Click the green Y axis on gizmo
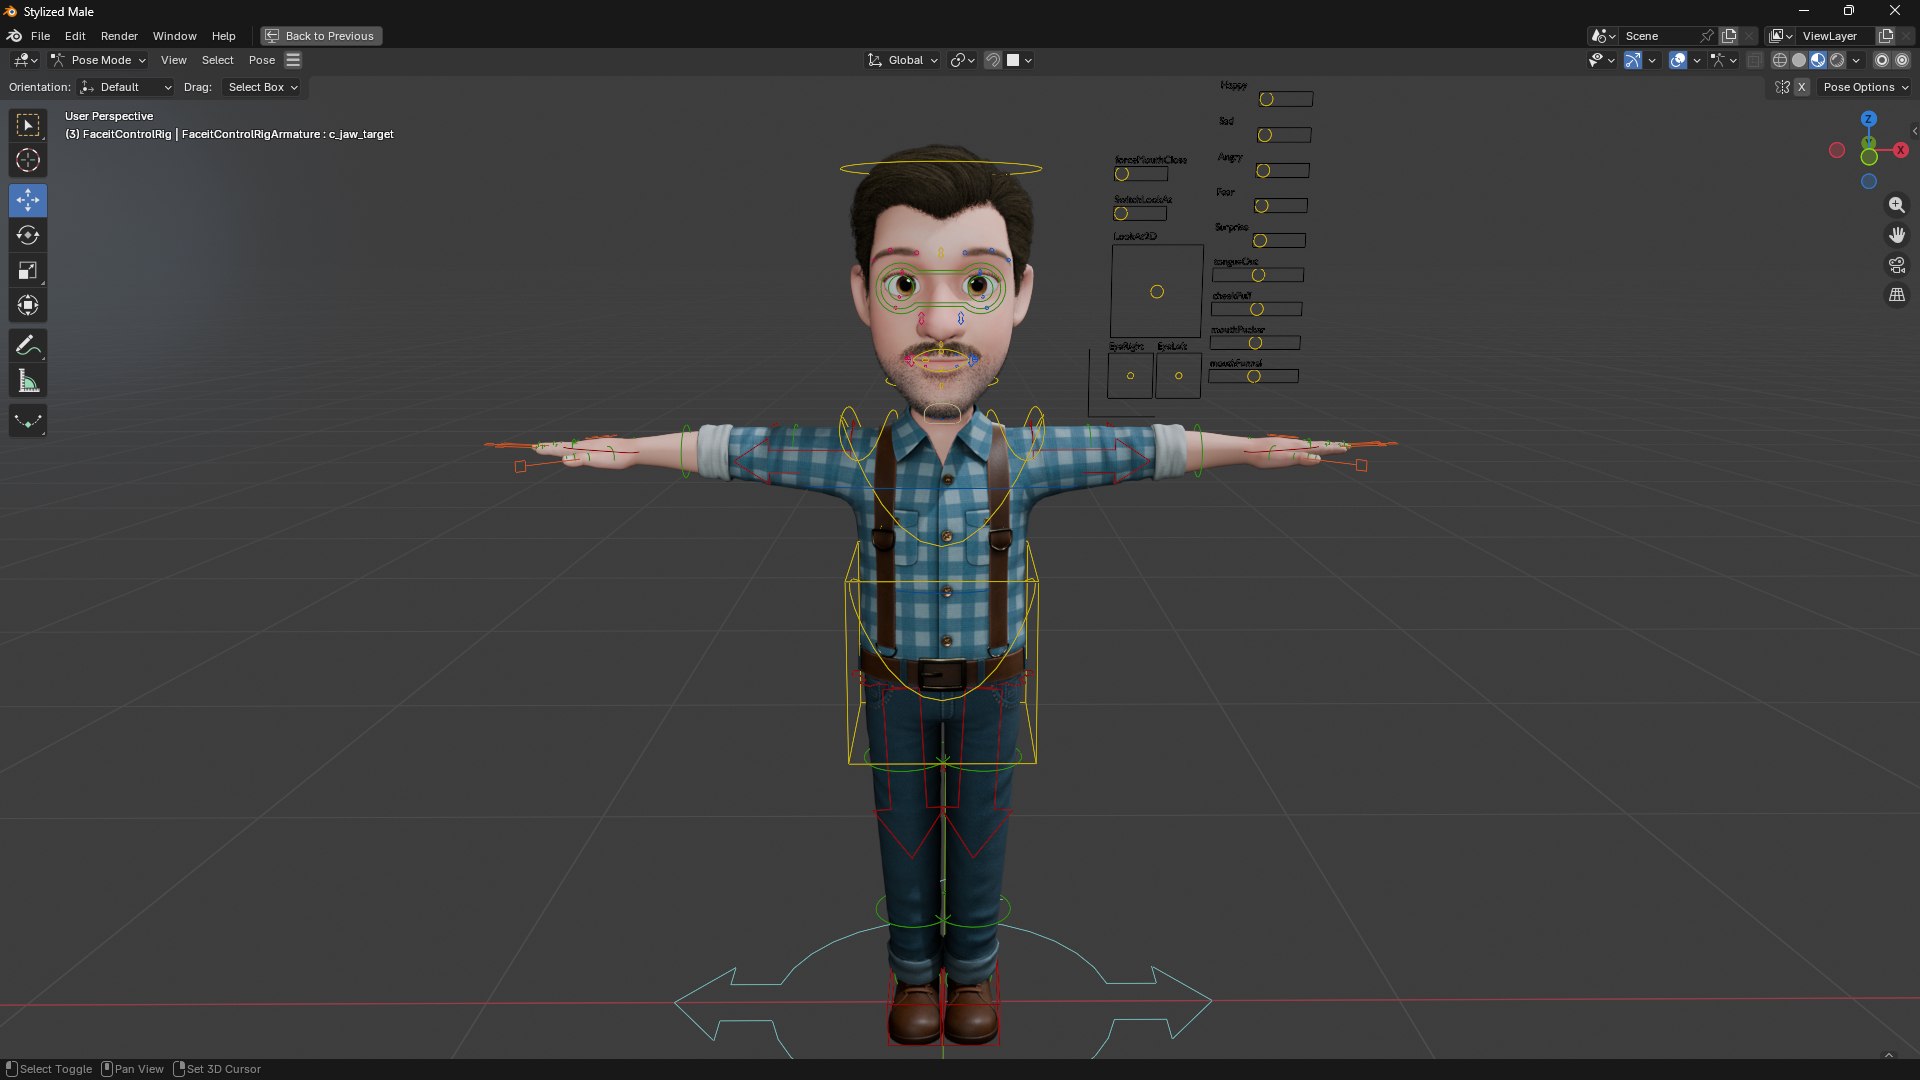This screenshot has width=1920, height=1080. coord(1868,157)
